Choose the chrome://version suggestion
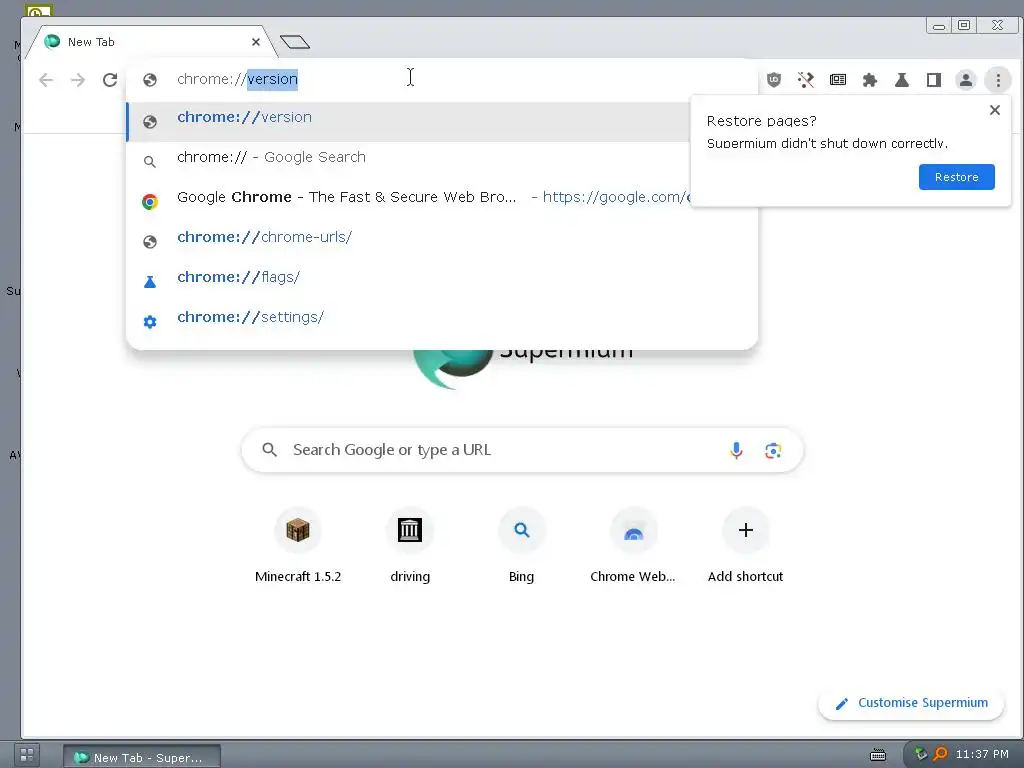Screen dimensions: 1024x768 tap(409, 121)
